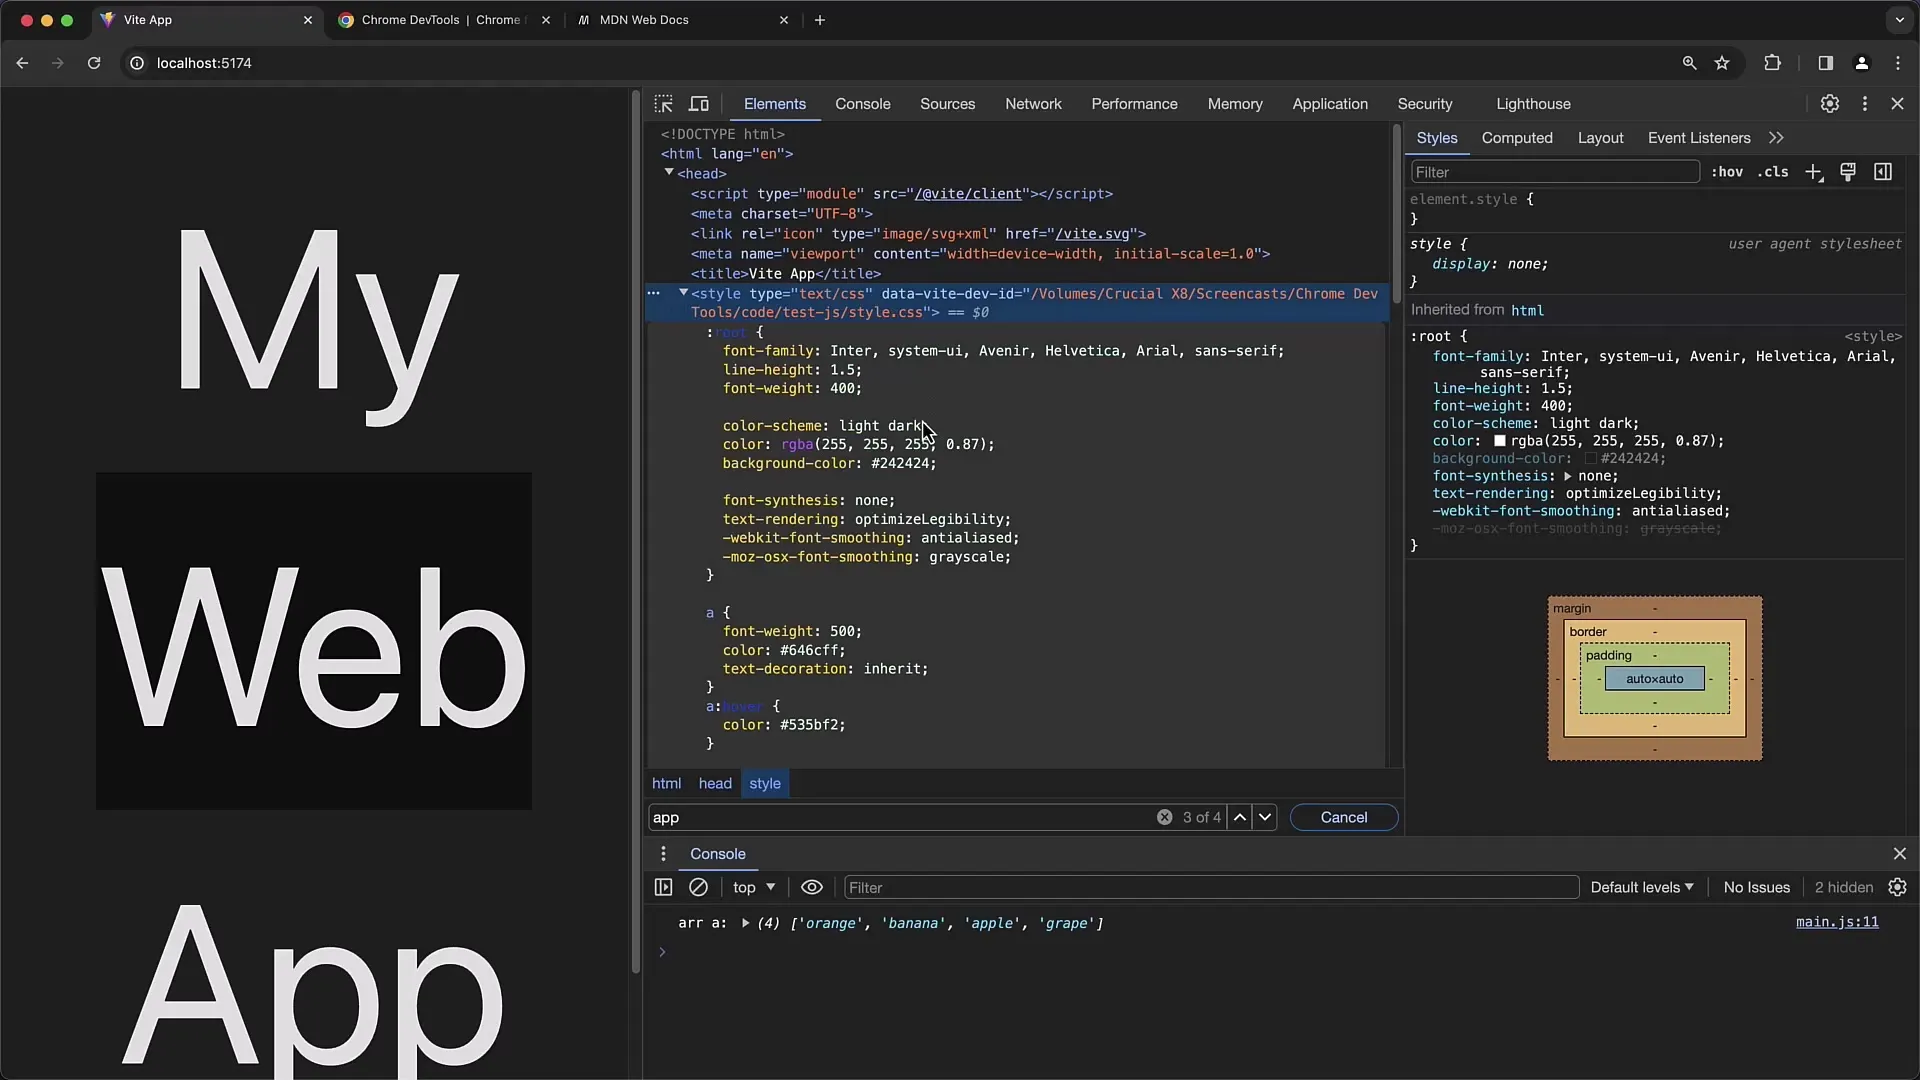Image resolution: width=1920 pixels, height=1080 pixels.
Task: Go to the next search result
Action: pos(1265,817)
